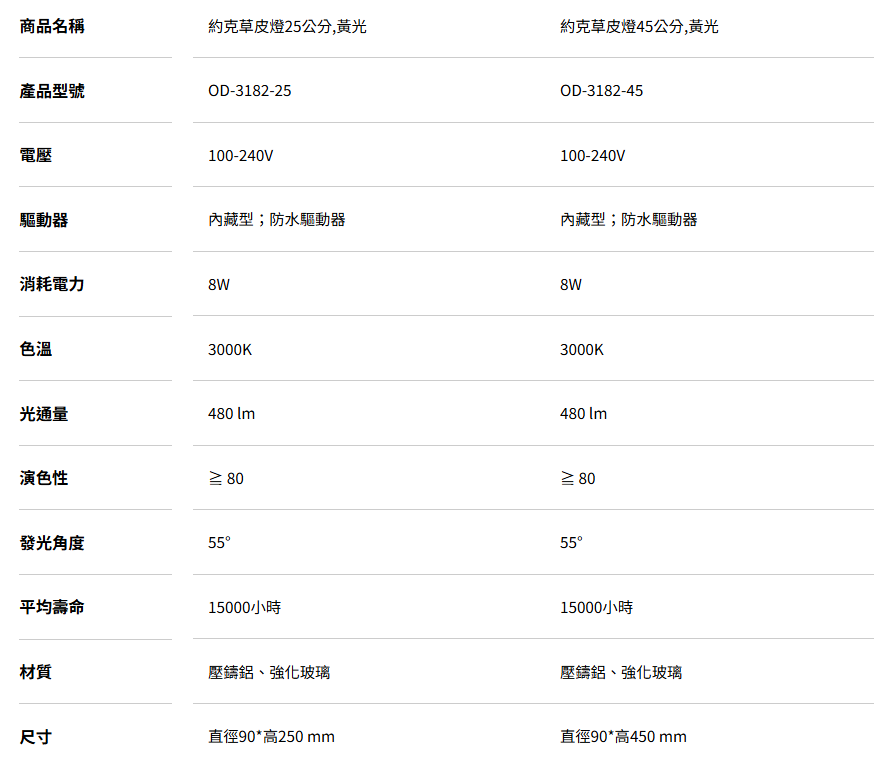
Task: Click the 商品名稱 row label
Action: tap(52, 26)
